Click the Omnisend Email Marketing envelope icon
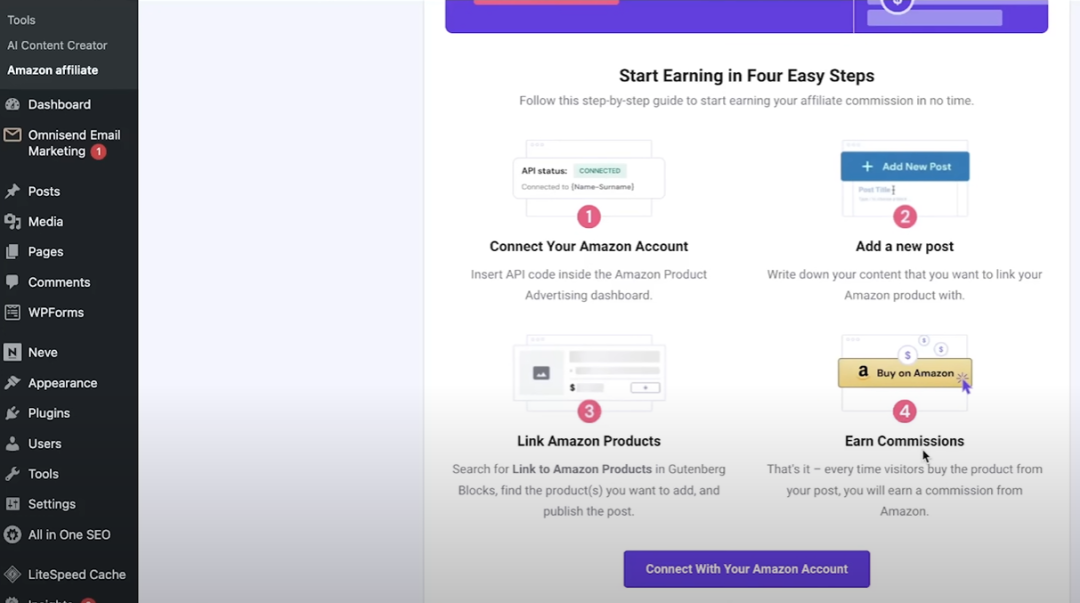Viewport: 1080px width, 603px height. coord(12,135)
